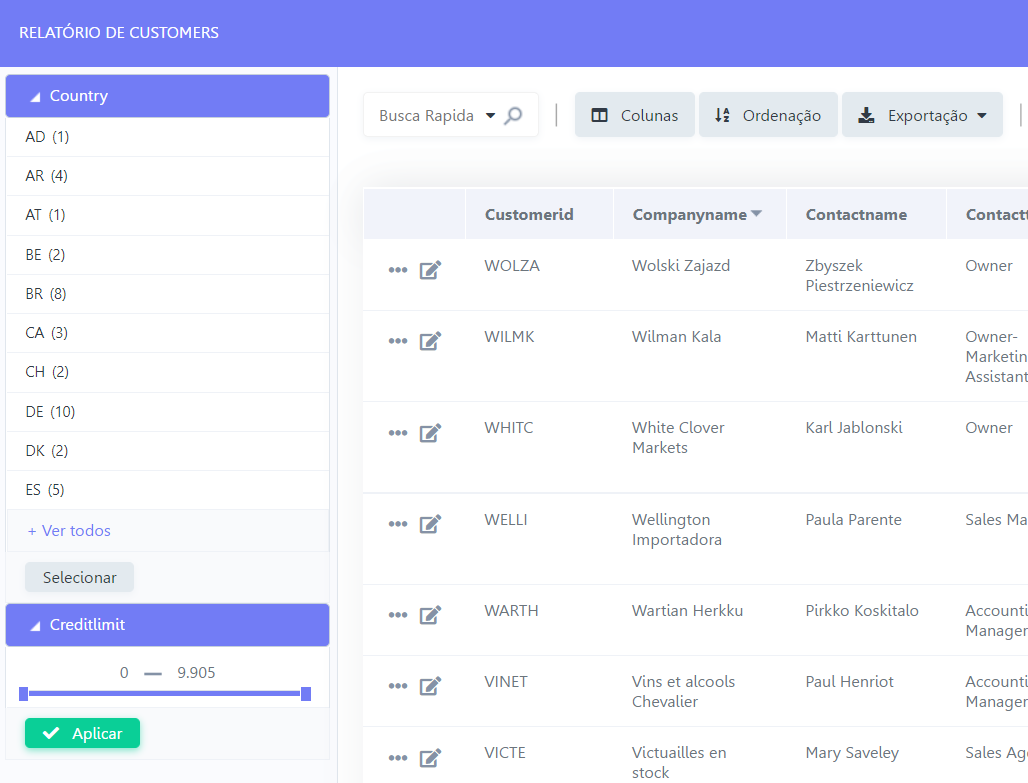Filter by country CA (3)

pos(167,333)
